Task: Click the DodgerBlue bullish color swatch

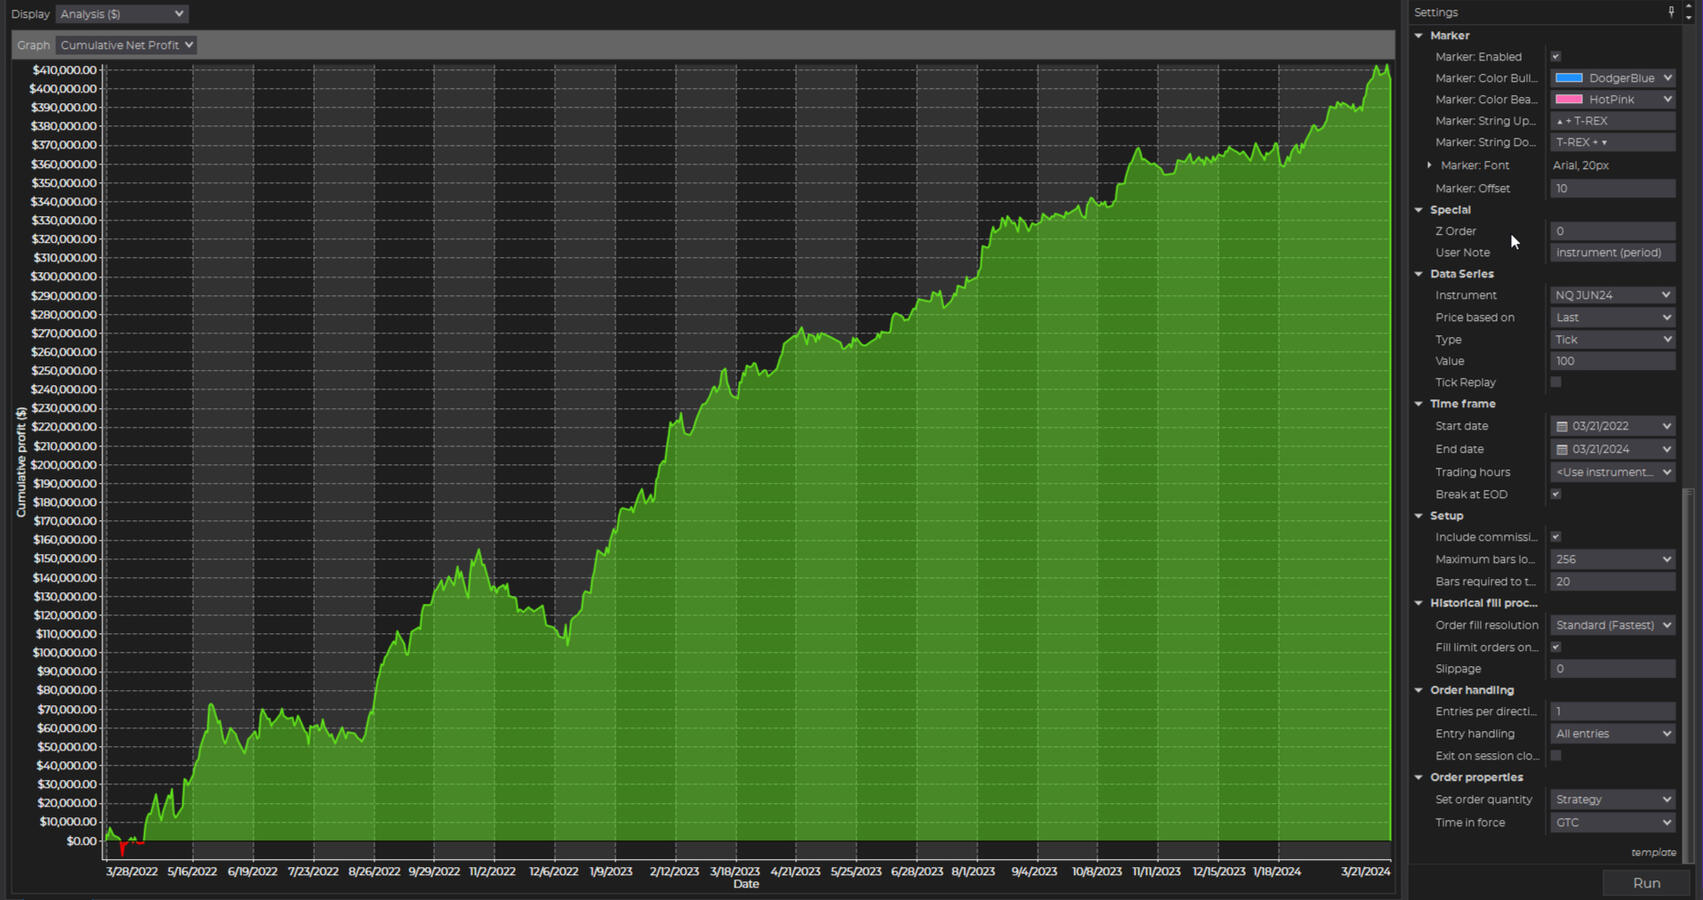Action: (x=1569, y=78)
